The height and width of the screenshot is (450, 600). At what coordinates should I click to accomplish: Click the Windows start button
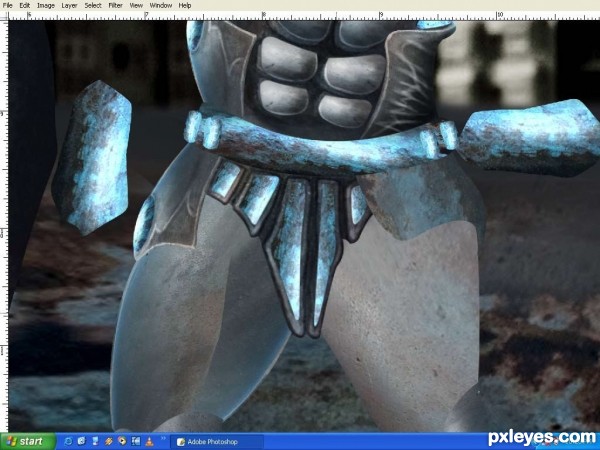[28, 441]
